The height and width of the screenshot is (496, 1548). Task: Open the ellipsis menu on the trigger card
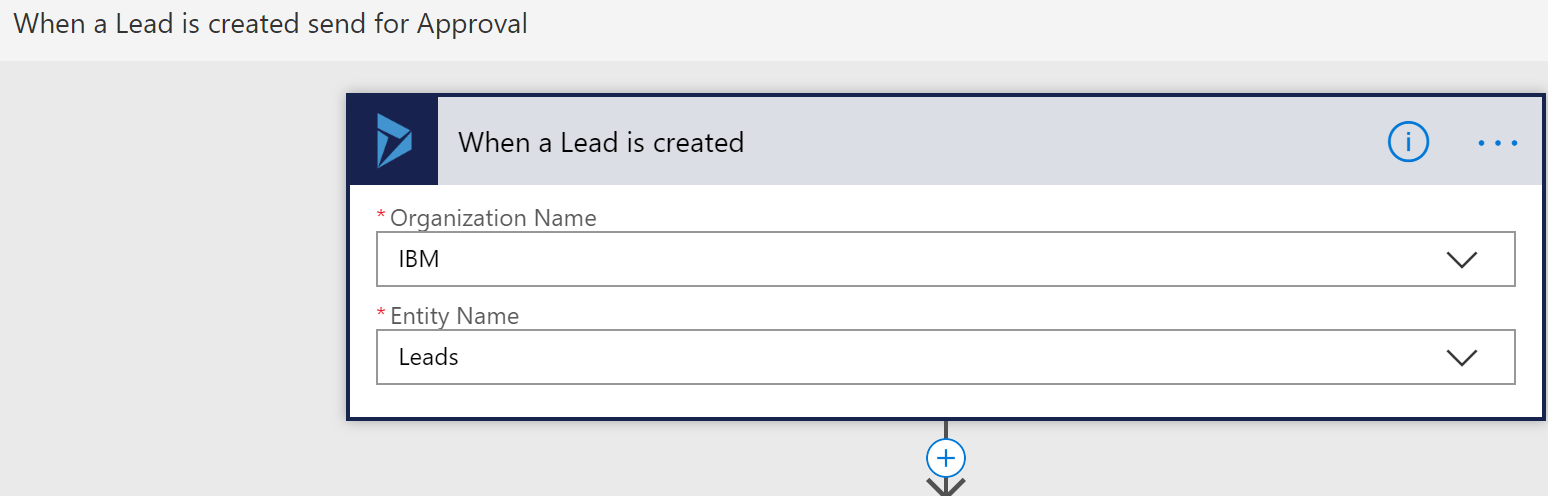(x=1497, y=143)
